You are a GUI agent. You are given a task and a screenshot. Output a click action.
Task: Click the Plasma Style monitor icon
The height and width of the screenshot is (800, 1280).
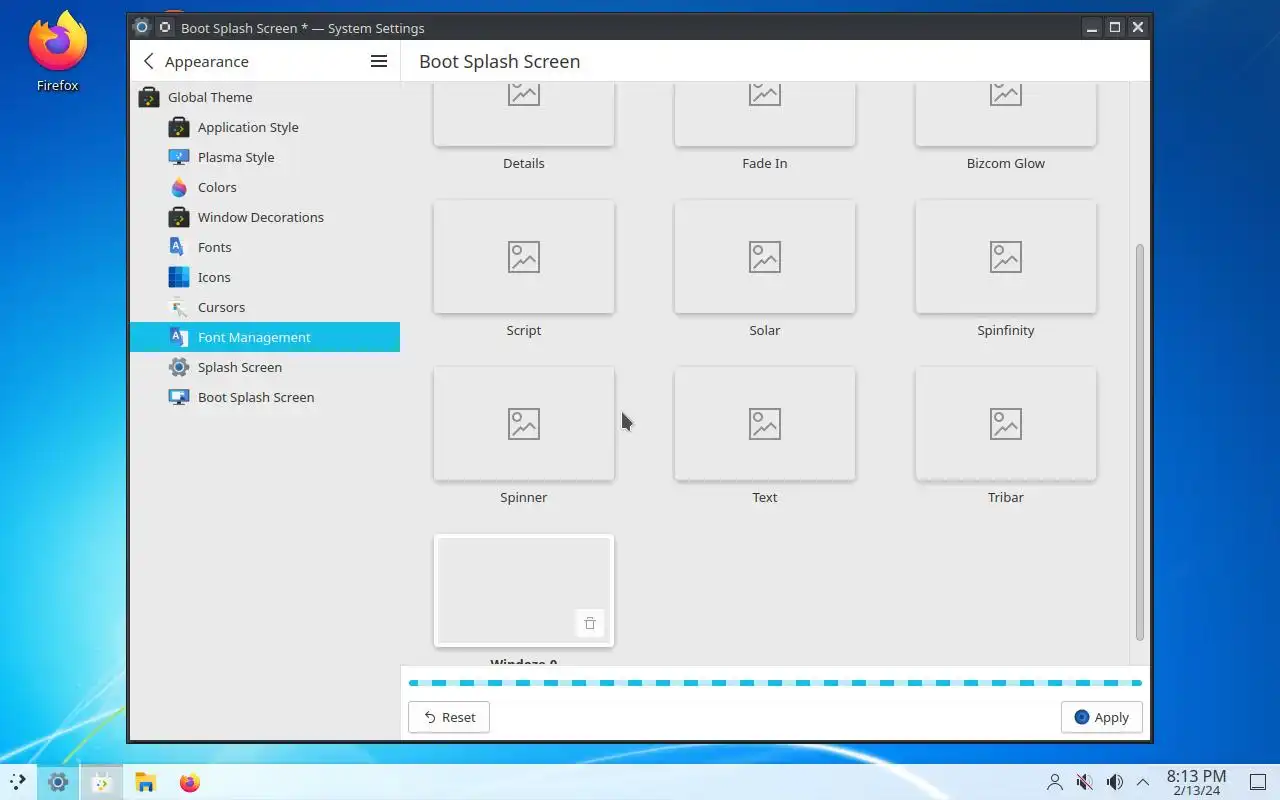[x=179, y=157]
